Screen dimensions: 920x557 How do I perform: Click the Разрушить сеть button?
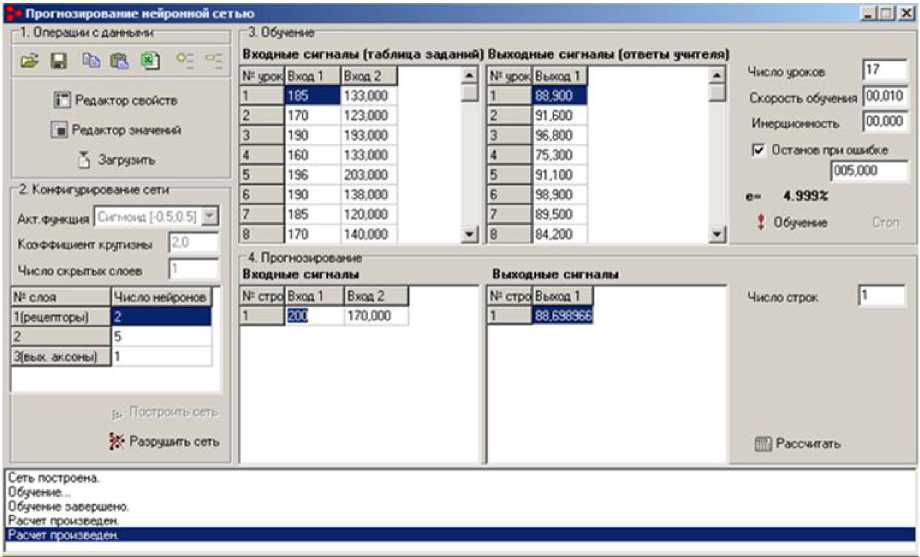165,441
